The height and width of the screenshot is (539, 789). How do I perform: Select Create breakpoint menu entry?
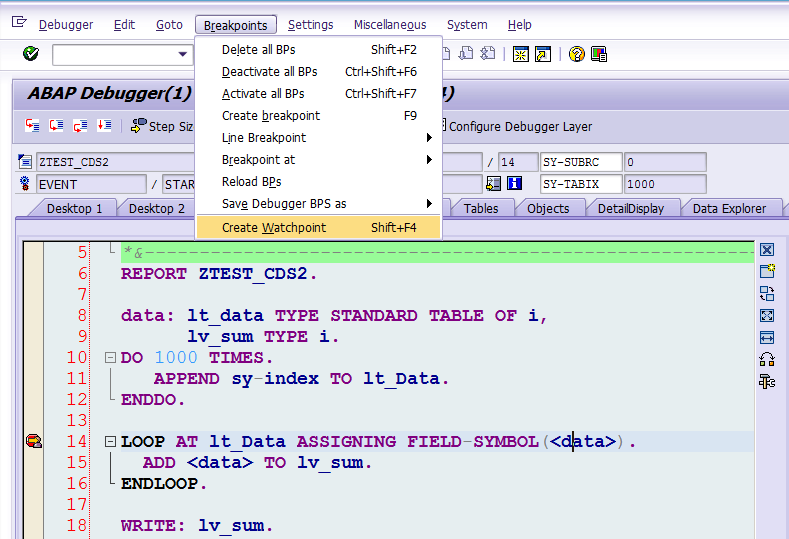[x=319, y=116]
